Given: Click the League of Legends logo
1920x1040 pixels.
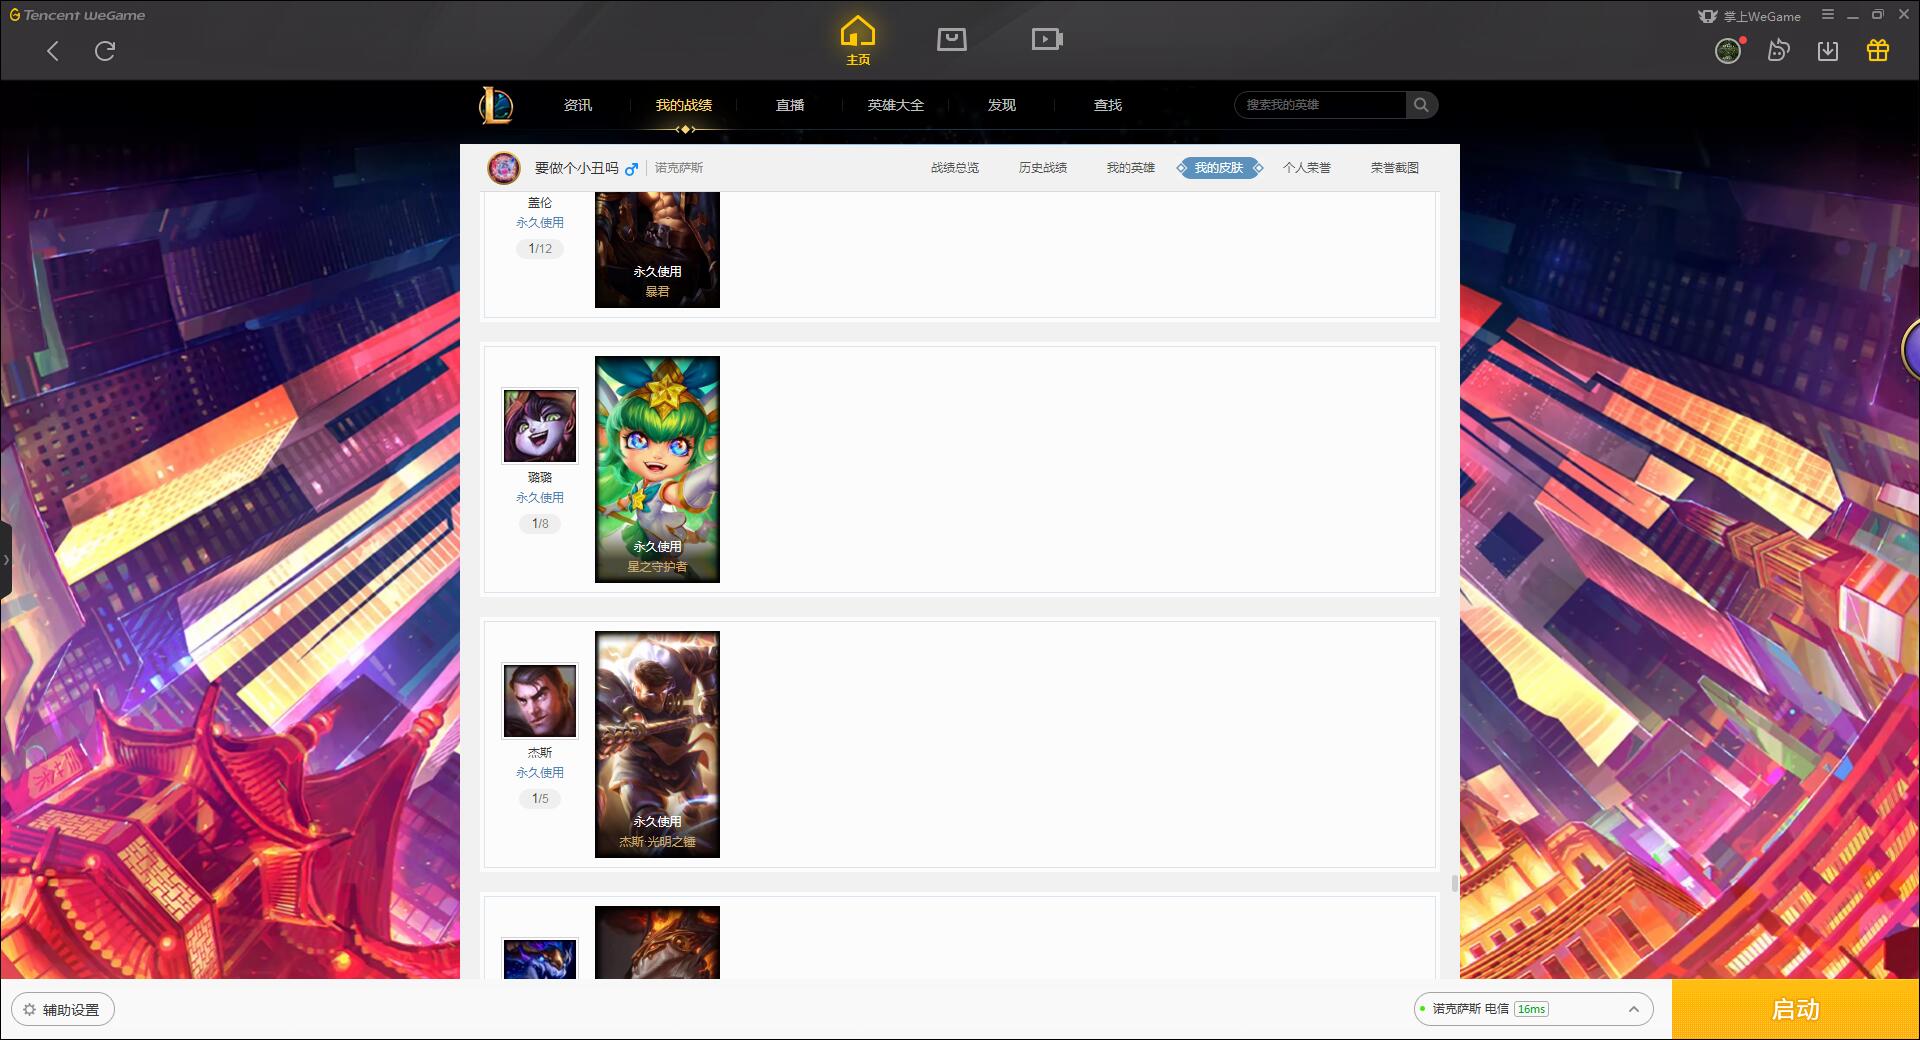Looking at the screenshot, I should (x=496, y=105).
